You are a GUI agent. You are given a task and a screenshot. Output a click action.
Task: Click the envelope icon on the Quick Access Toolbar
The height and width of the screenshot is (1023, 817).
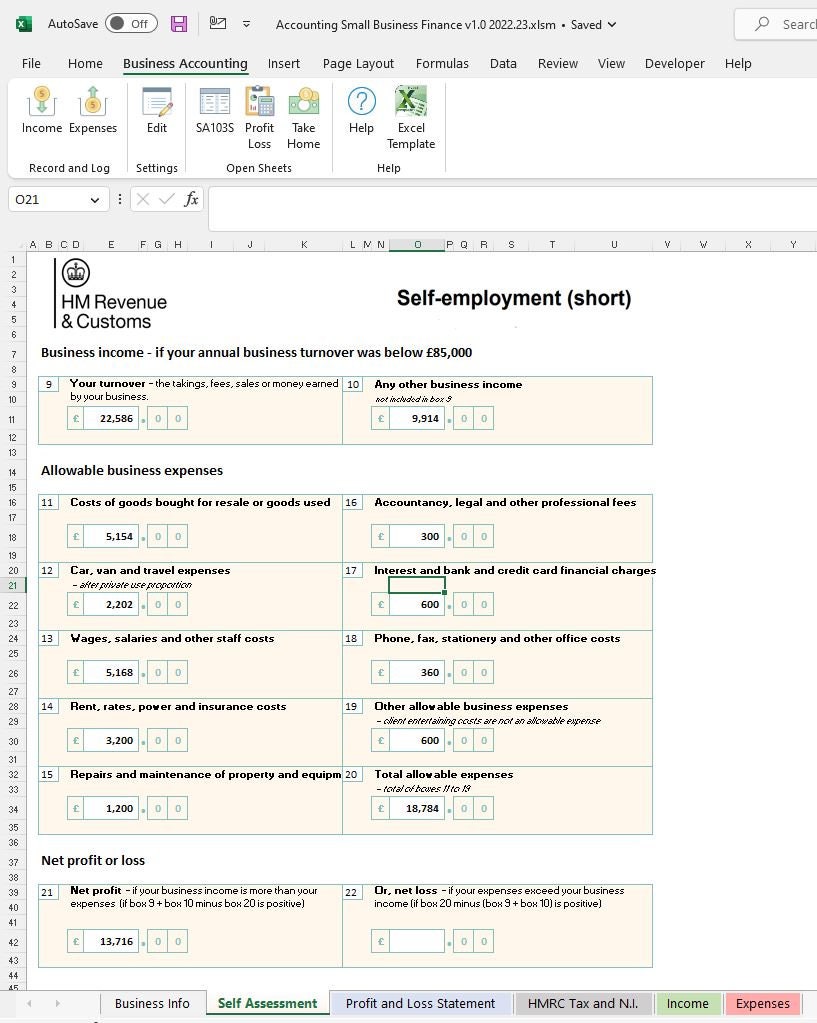(220, 24)
